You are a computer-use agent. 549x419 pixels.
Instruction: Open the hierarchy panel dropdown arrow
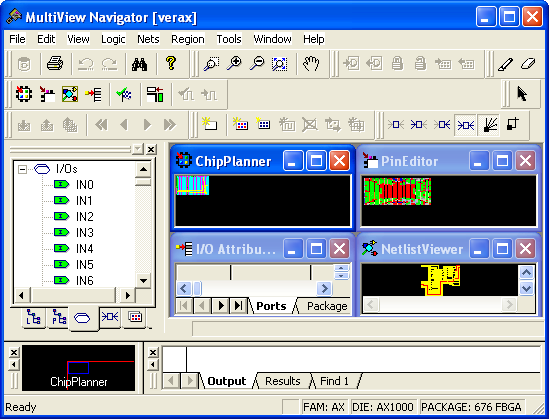coord(138,149)
